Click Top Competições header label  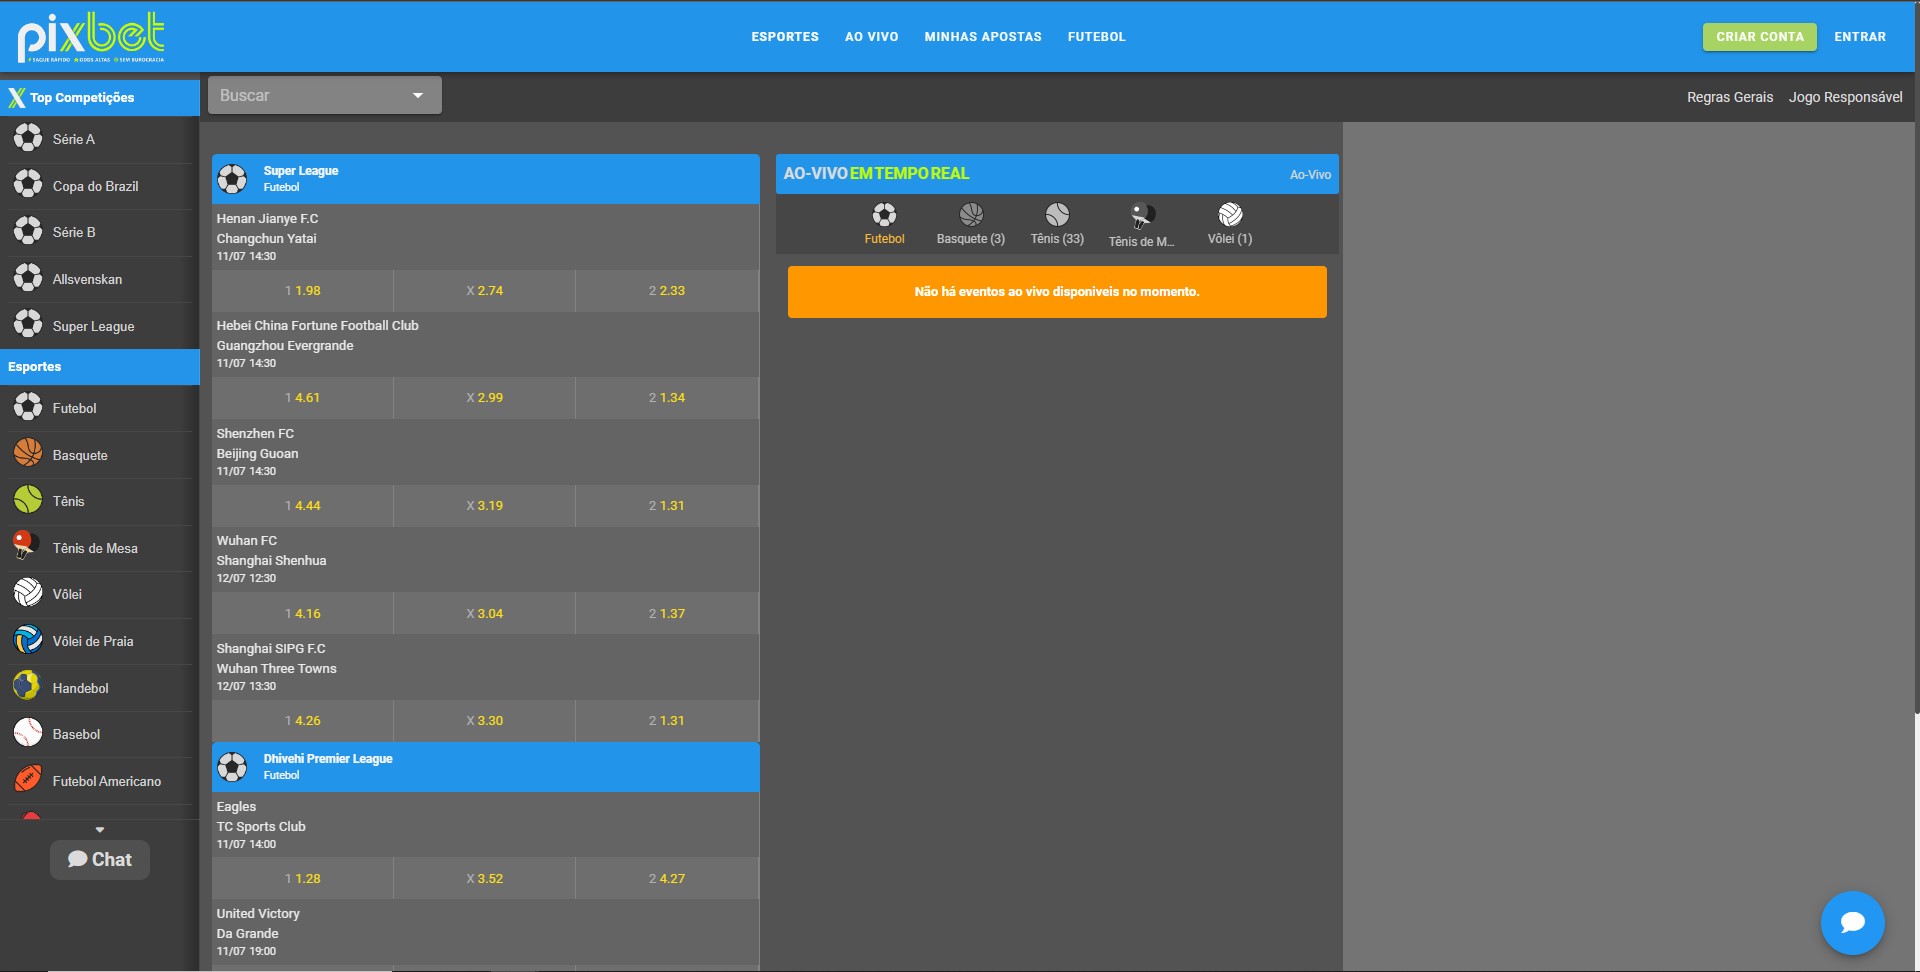pyautogui.click(x=82, y=98)
